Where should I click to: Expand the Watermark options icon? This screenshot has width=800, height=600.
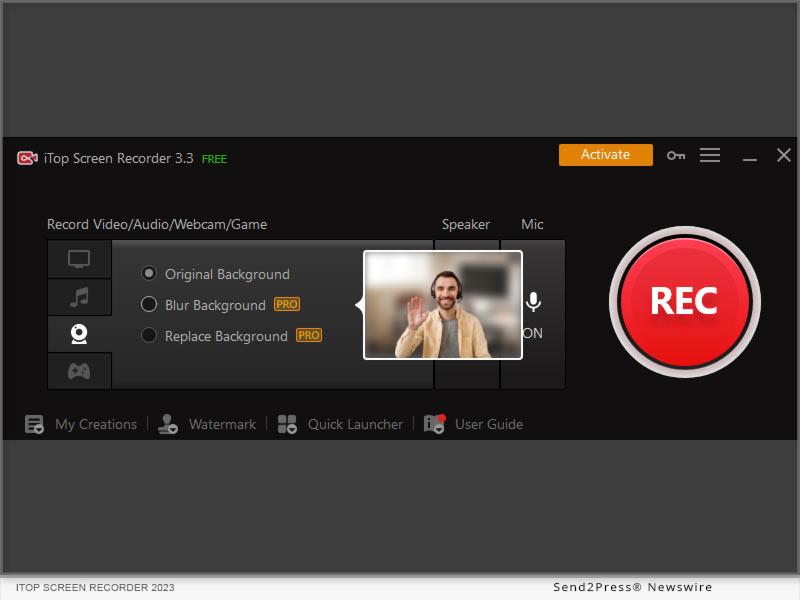[x=168, y=424]
